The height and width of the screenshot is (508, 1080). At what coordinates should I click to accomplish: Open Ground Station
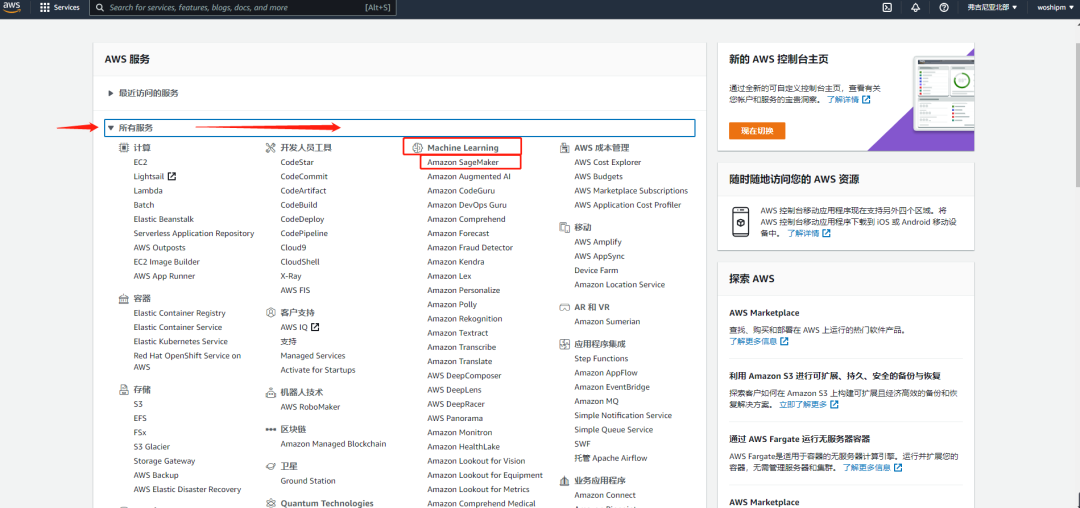308,480
